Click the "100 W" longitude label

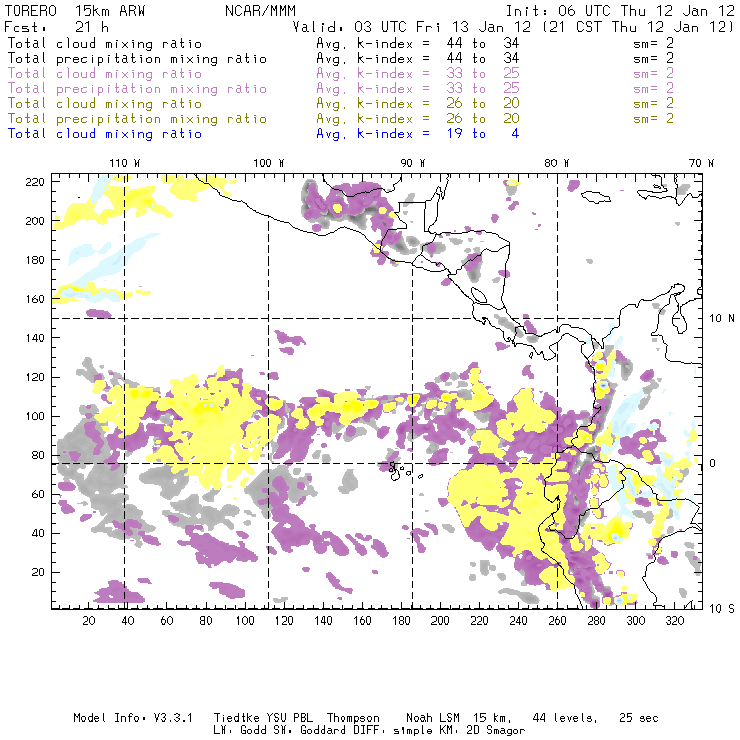269,163
